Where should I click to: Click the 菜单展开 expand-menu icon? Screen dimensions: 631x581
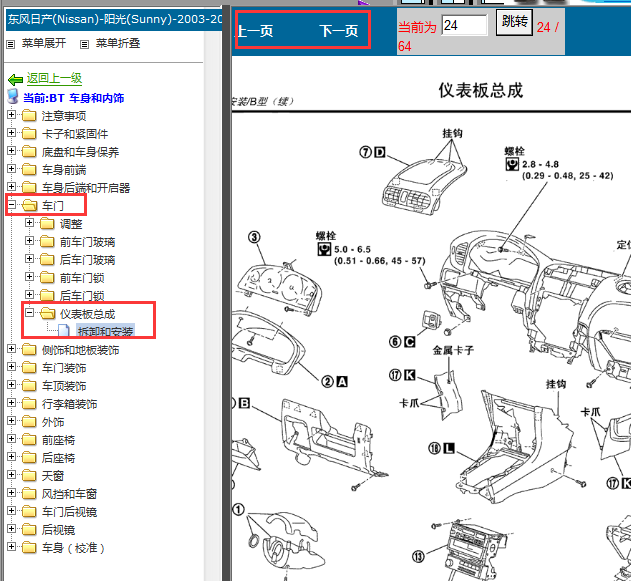[11, 44]
